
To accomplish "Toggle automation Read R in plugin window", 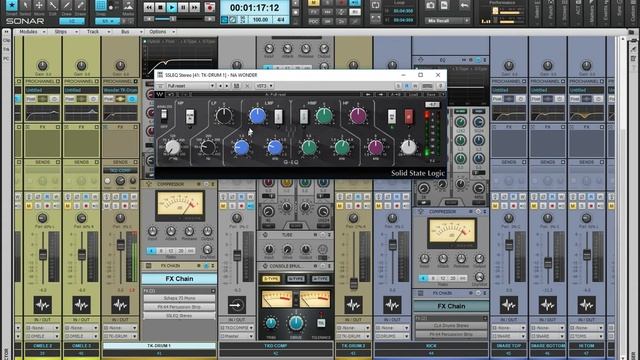I will (407, 86).
